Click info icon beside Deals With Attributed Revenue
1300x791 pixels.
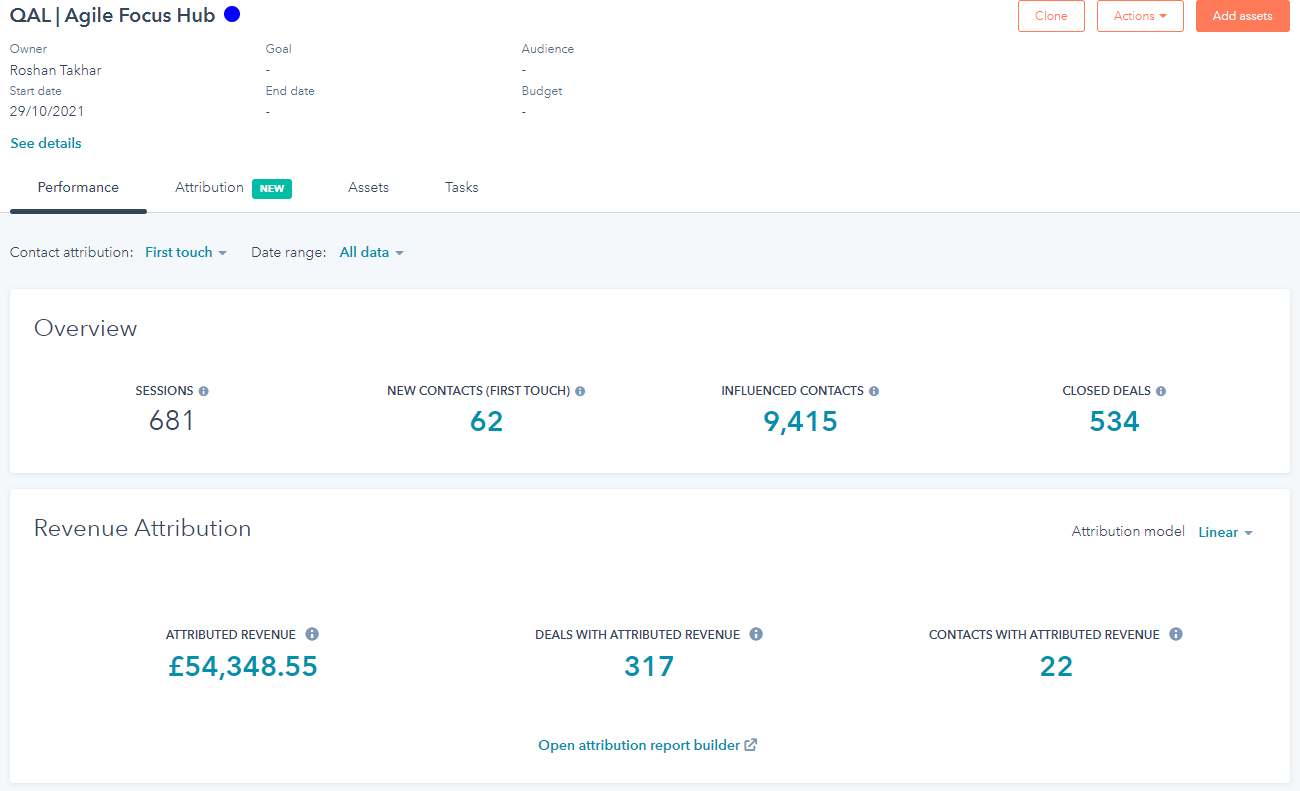pos(756,634)
